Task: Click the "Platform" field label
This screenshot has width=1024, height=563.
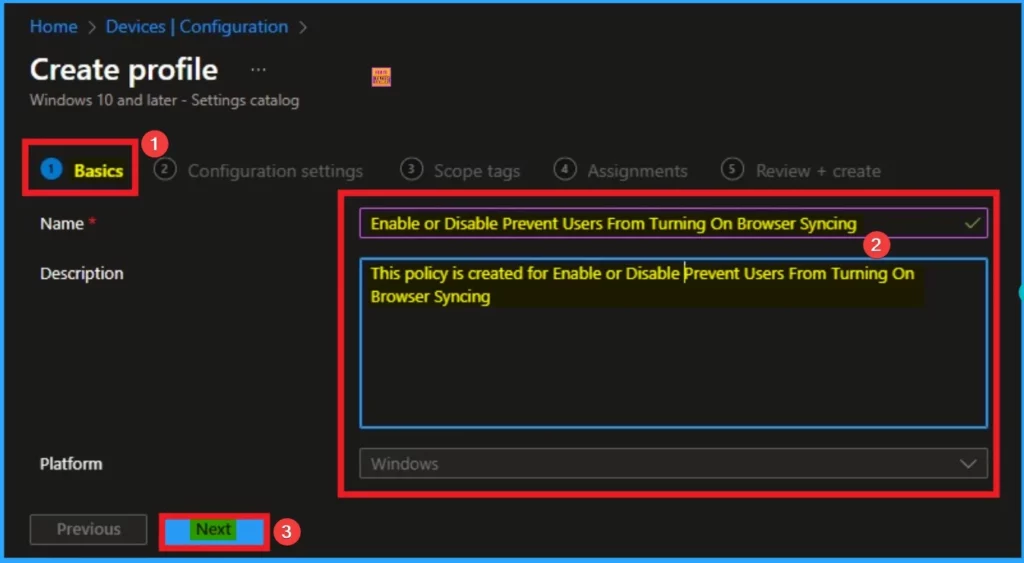Action: point(71,464)
